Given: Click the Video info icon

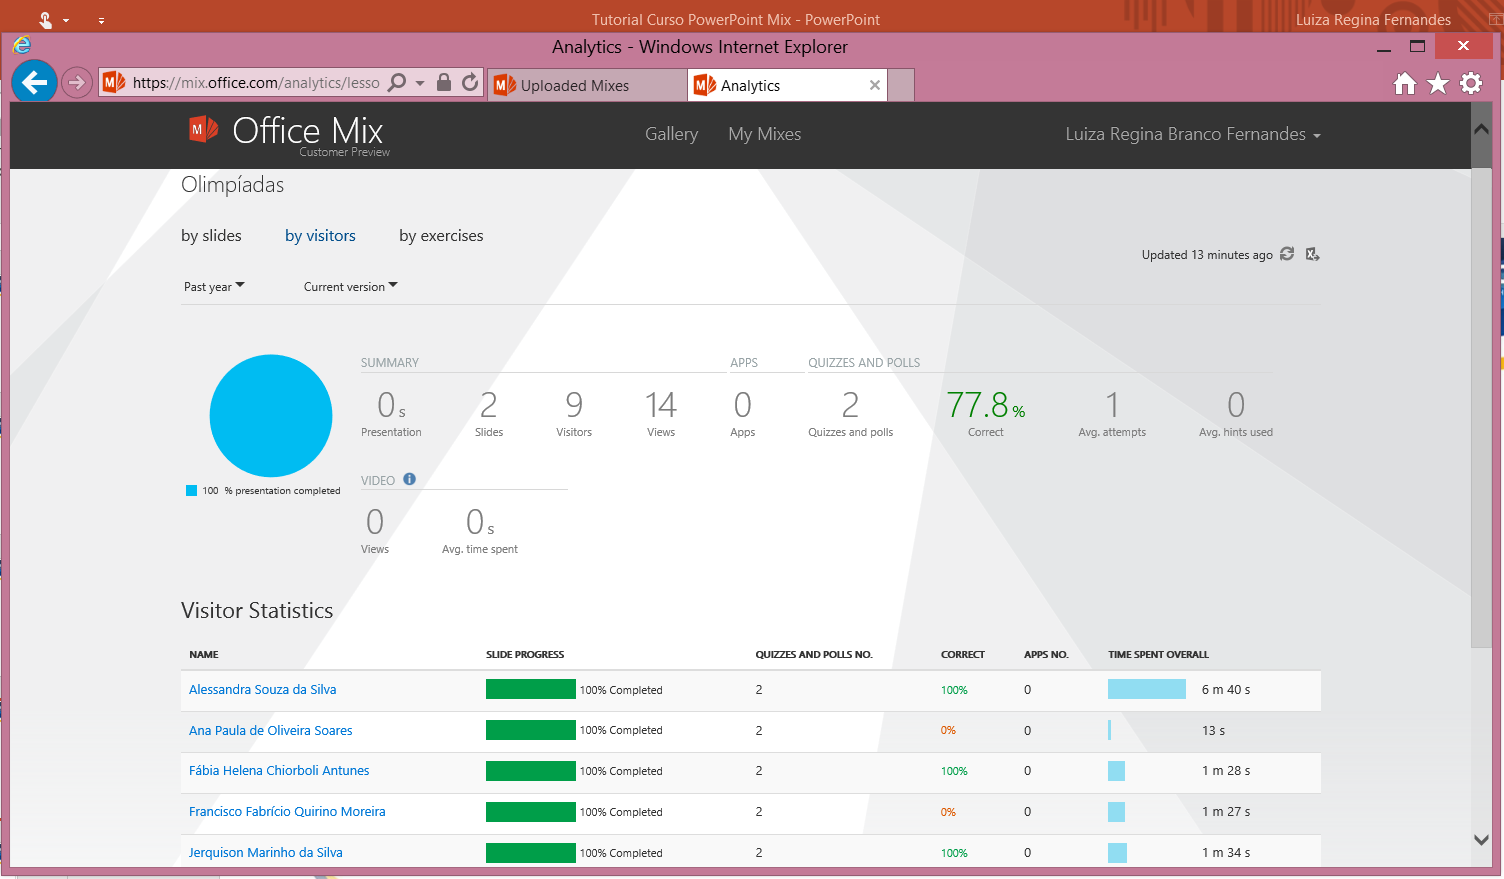Looking at the screenshot, I should [x=409, y=479].
